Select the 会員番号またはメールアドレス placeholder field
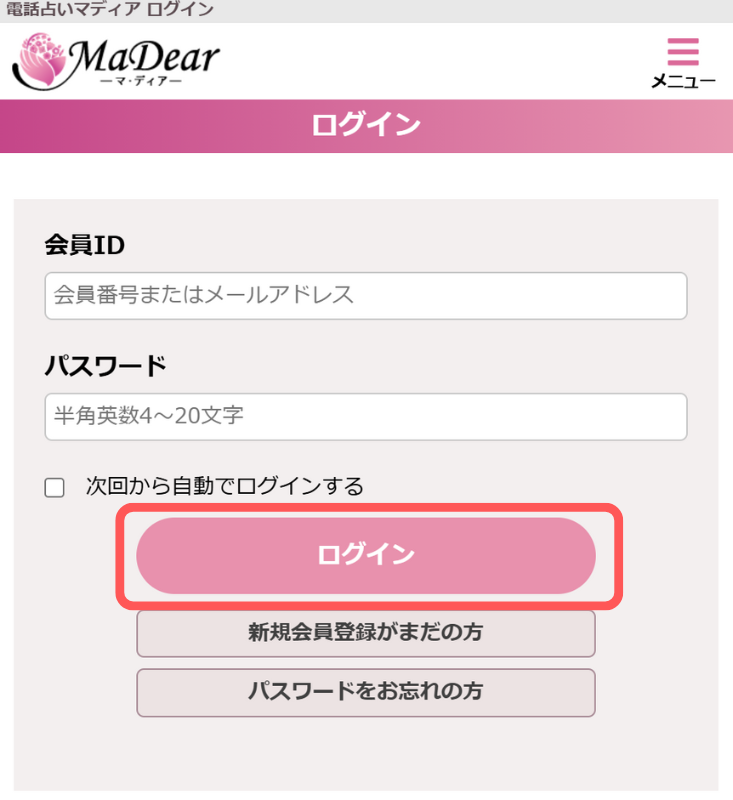The image size is (733, 800). tap(366, 296)
